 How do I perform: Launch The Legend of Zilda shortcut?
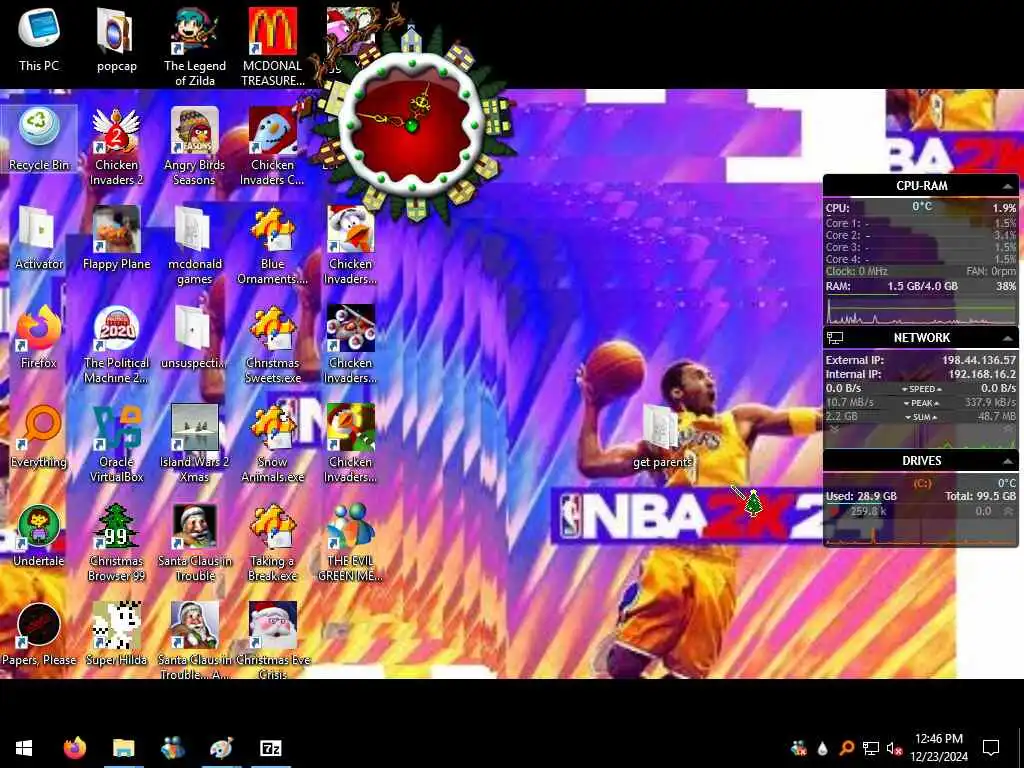click(x=195, y=46)
